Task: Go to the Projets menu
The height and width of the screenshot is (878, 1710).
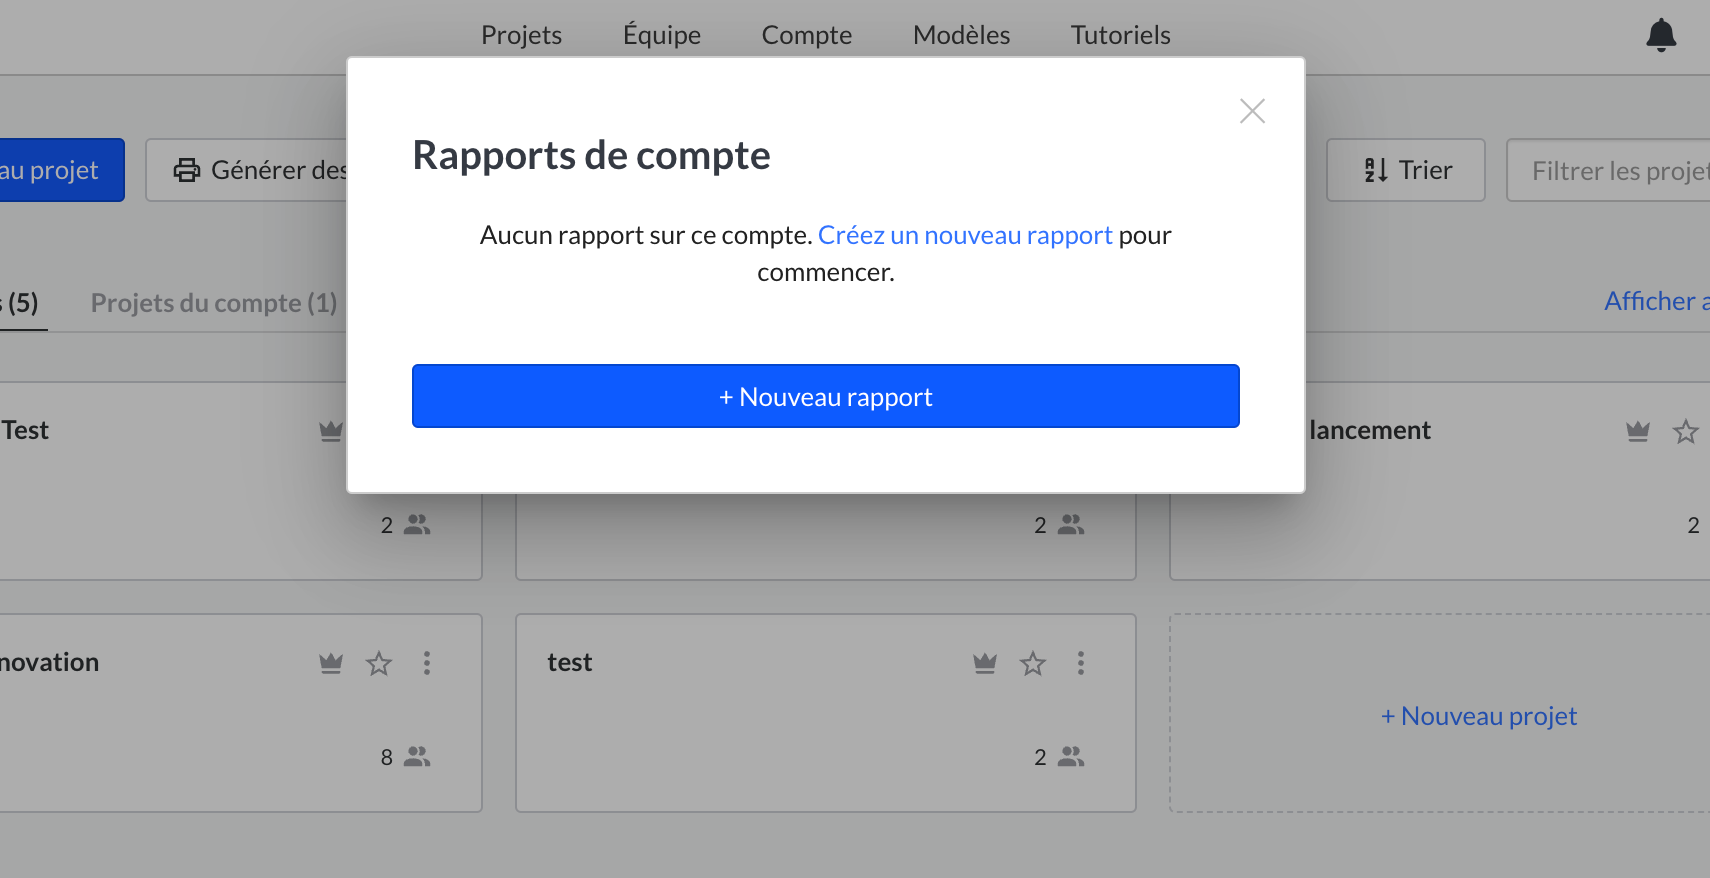Action: [521, 35]
